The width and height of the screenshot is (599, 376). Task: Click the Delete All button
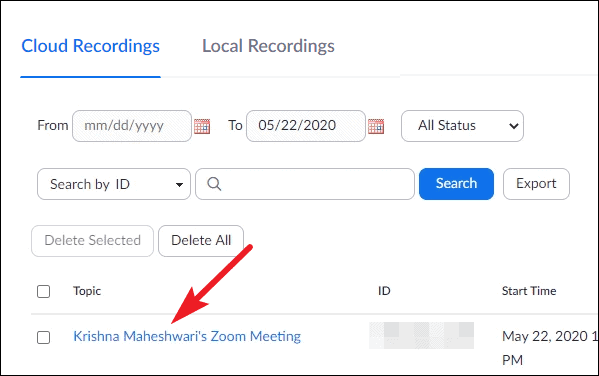click(x=201, y=241)
